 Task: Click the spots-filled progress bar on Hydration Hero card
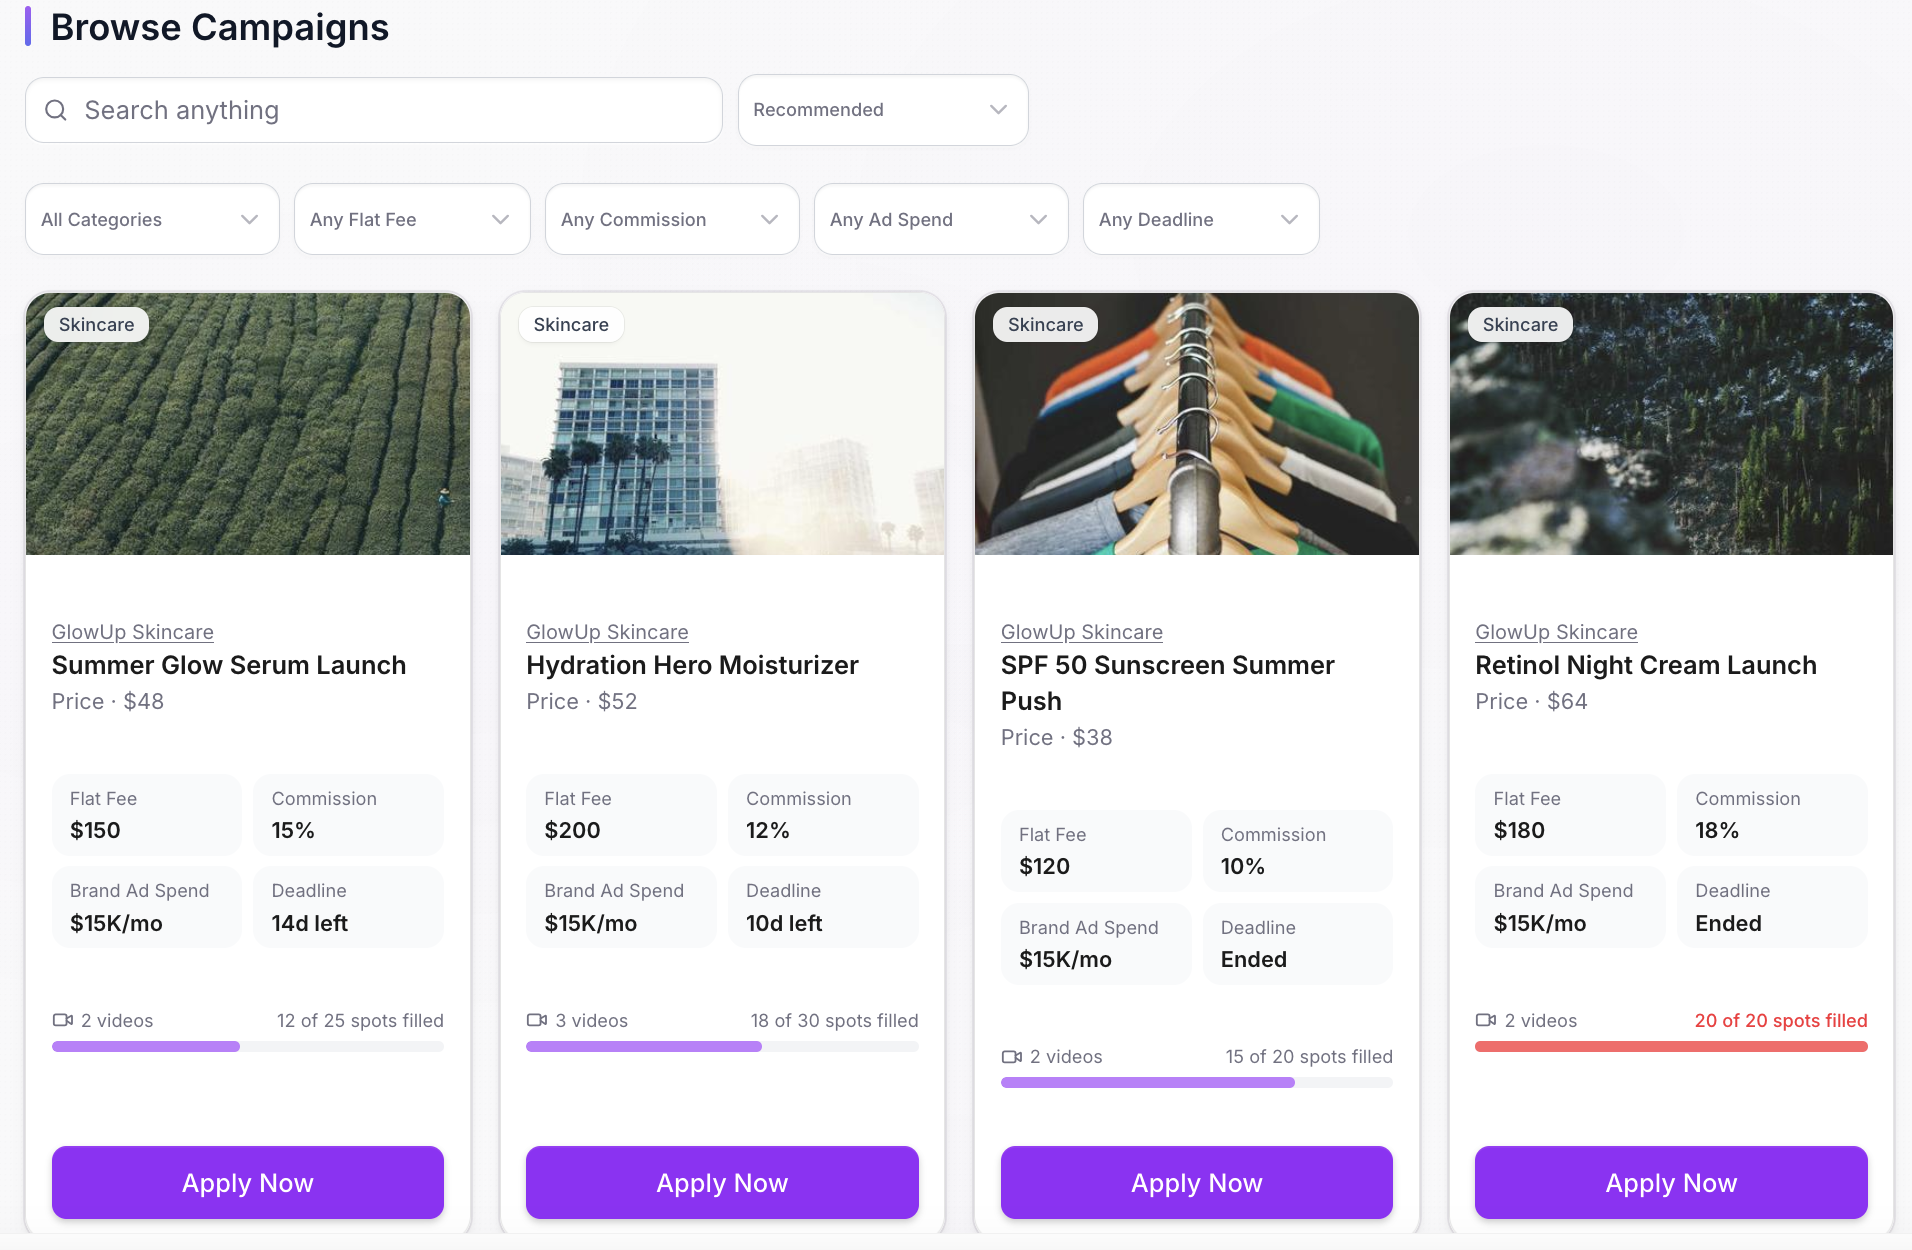(x=722, y=1046)
